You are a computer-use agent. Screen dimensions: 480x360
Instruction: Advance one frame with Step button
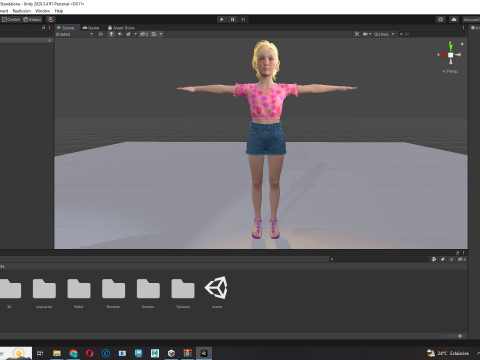tap(243, 19)
